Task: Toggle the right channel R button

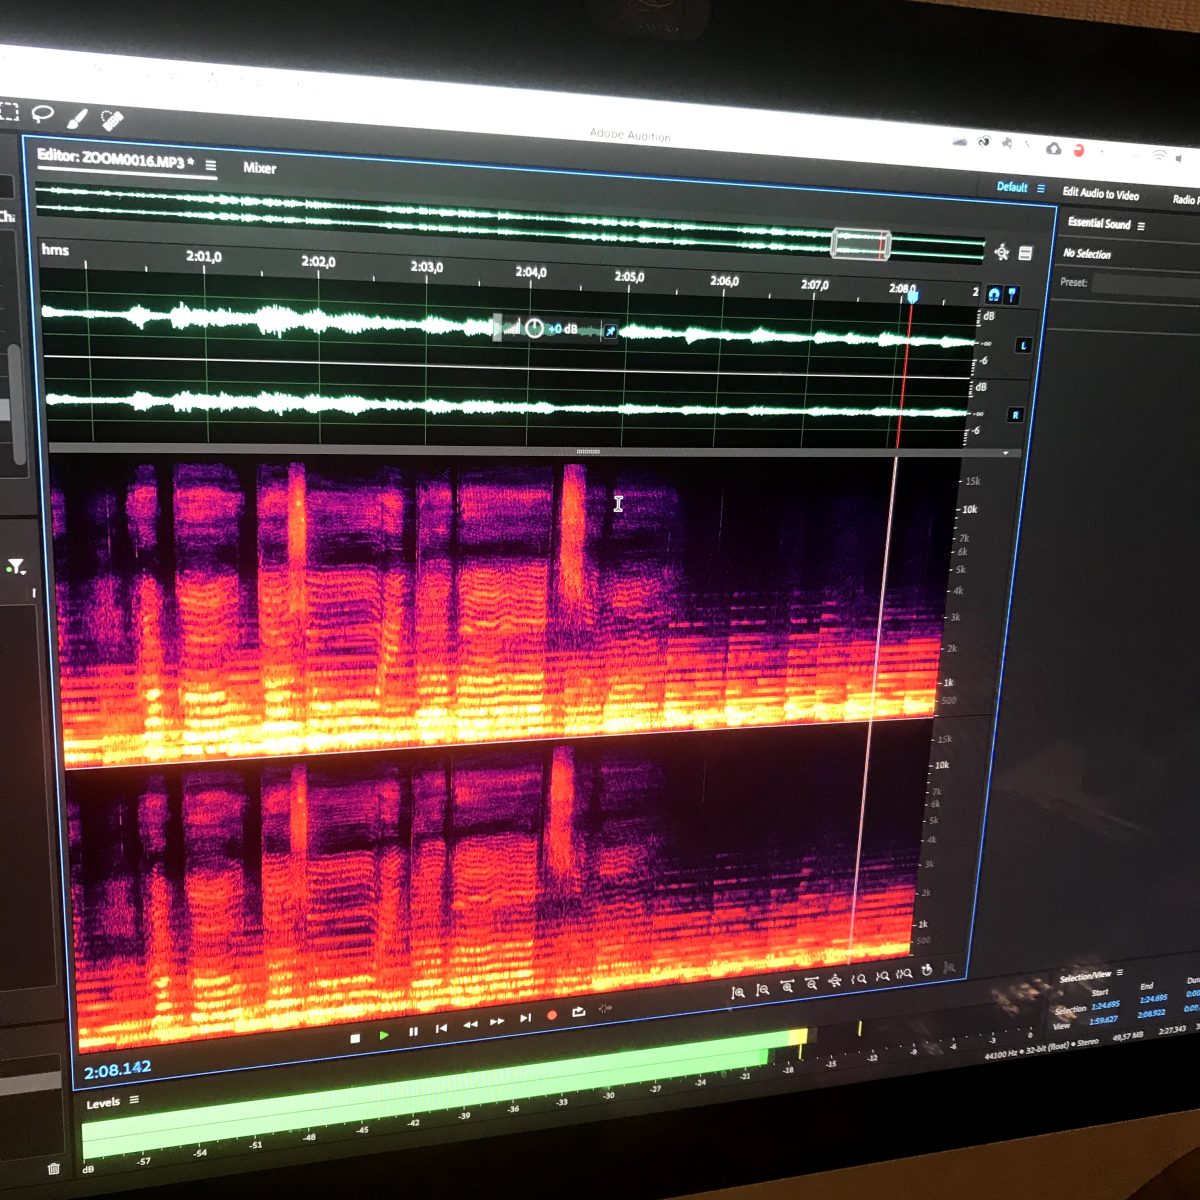Action: [1015, 415]
